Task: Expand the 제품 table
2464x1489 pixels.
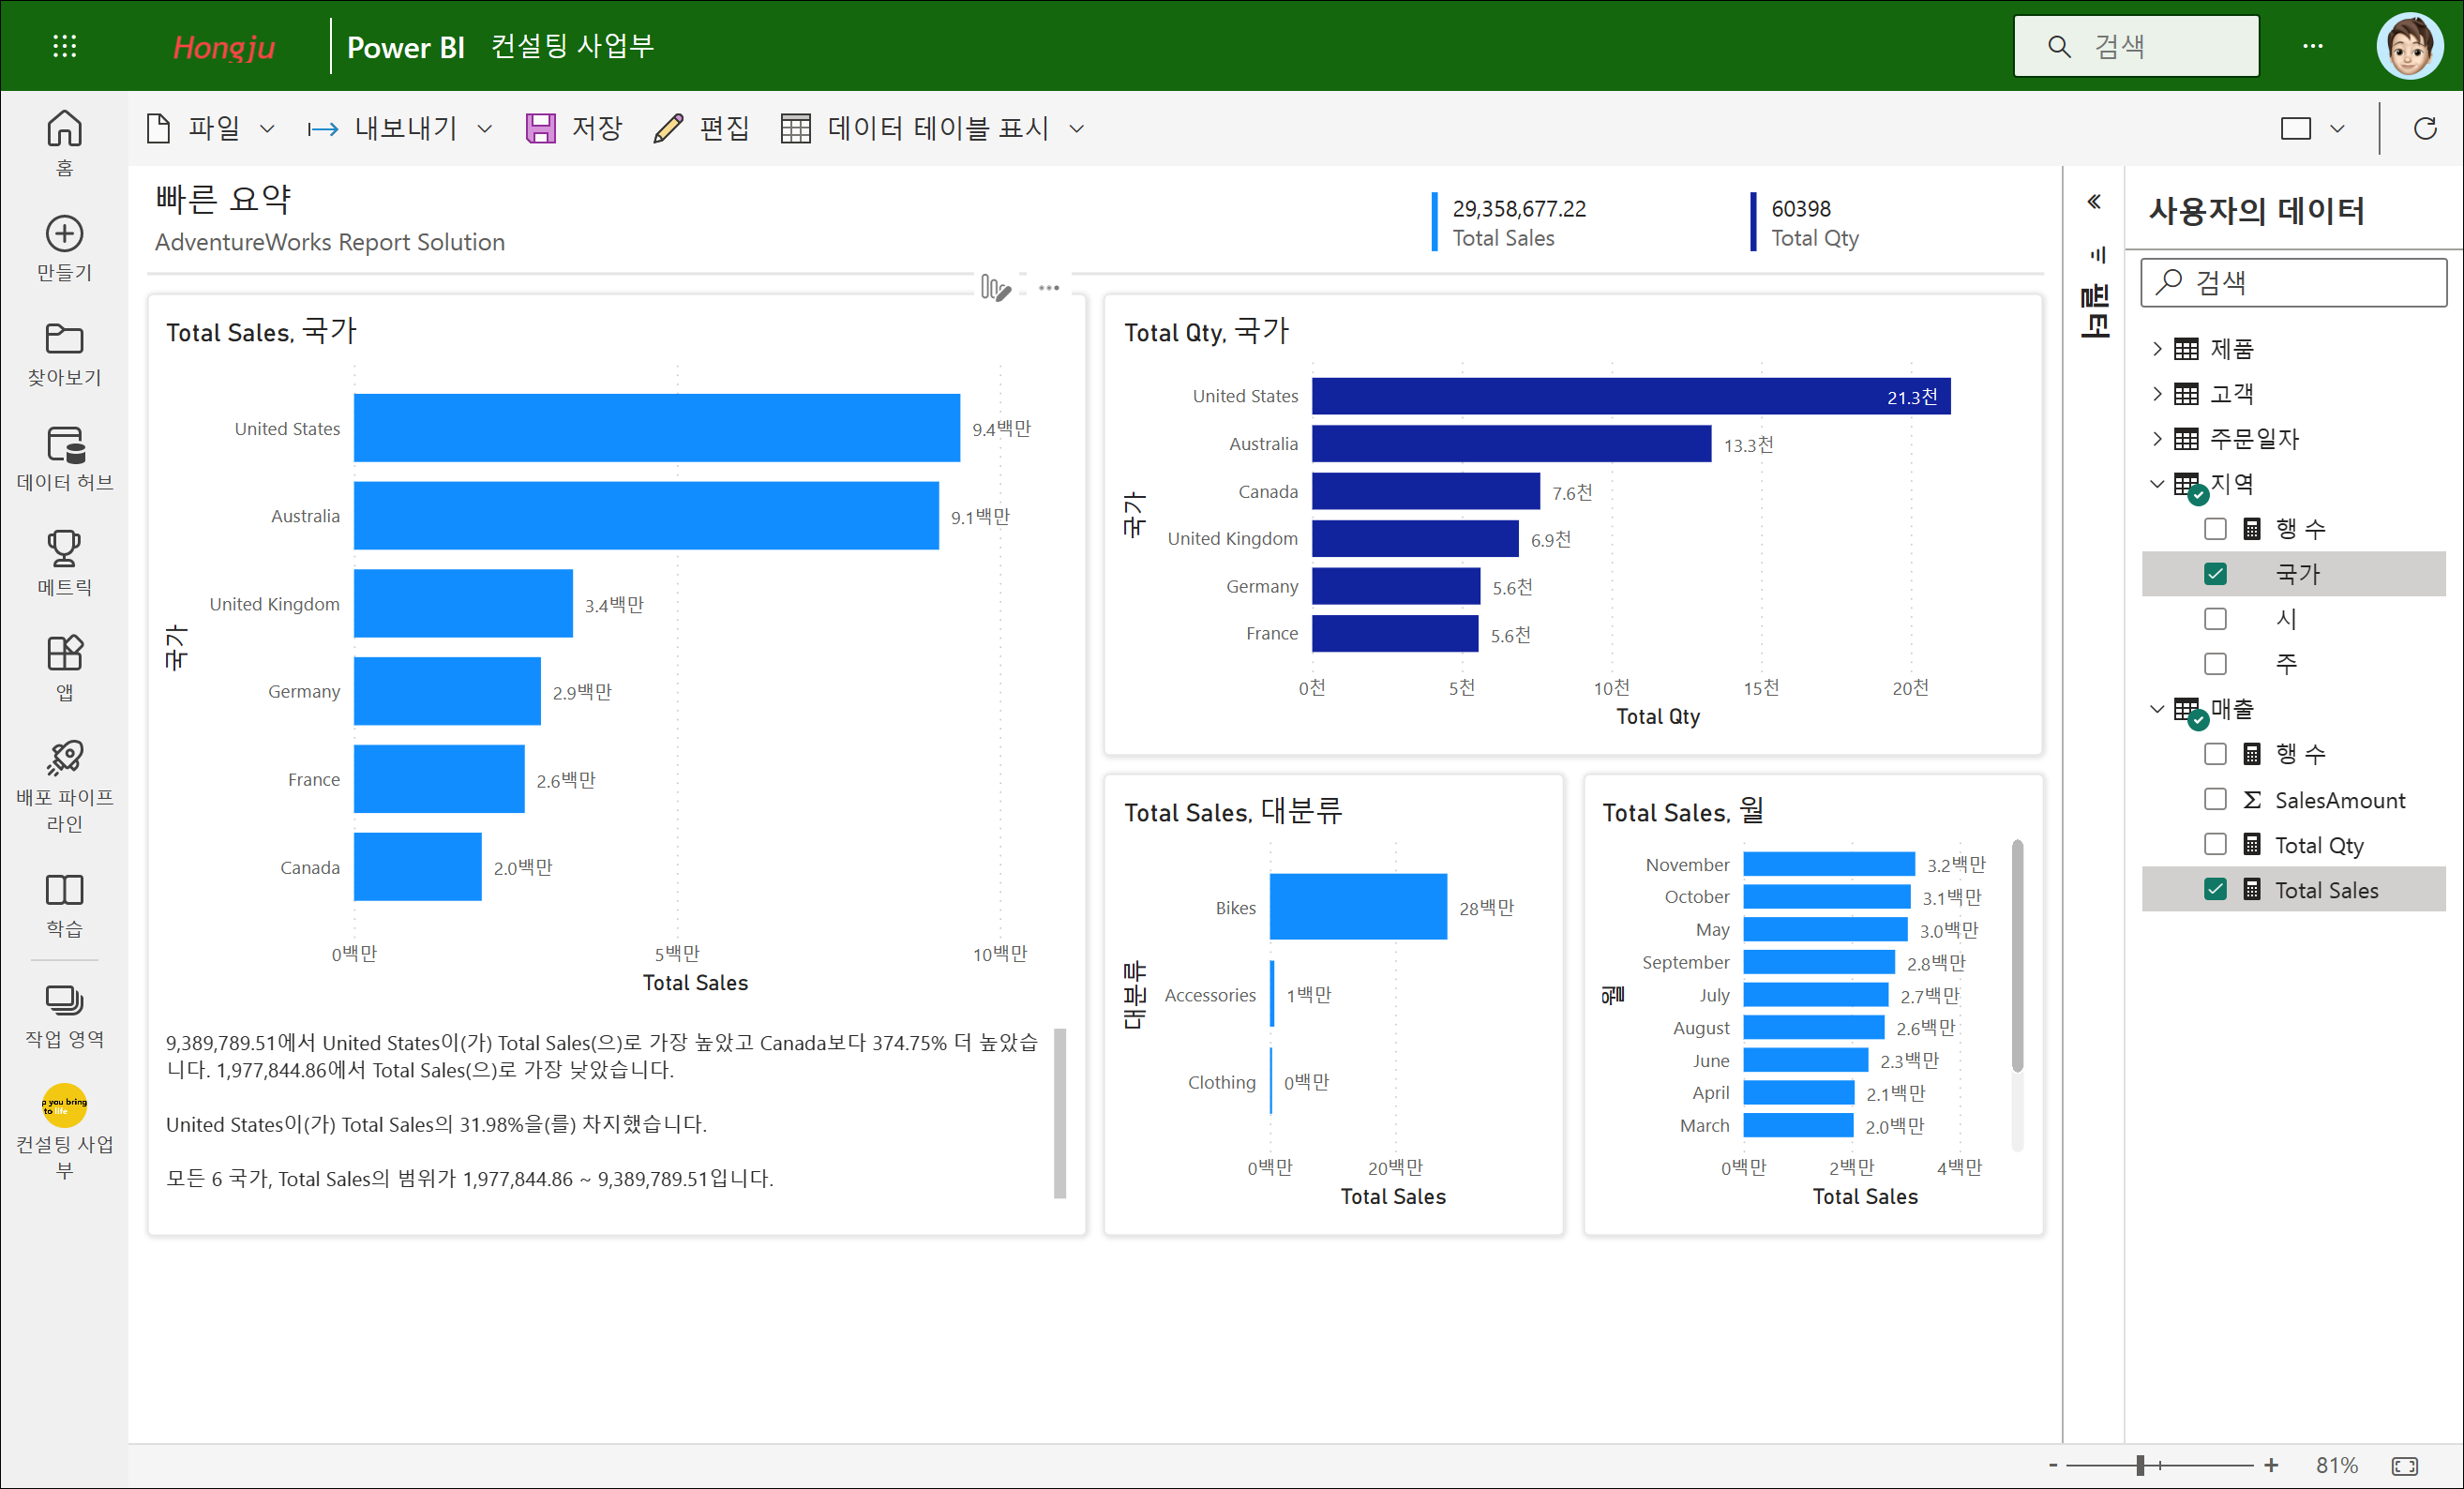Action: [x=2157, y=349]
